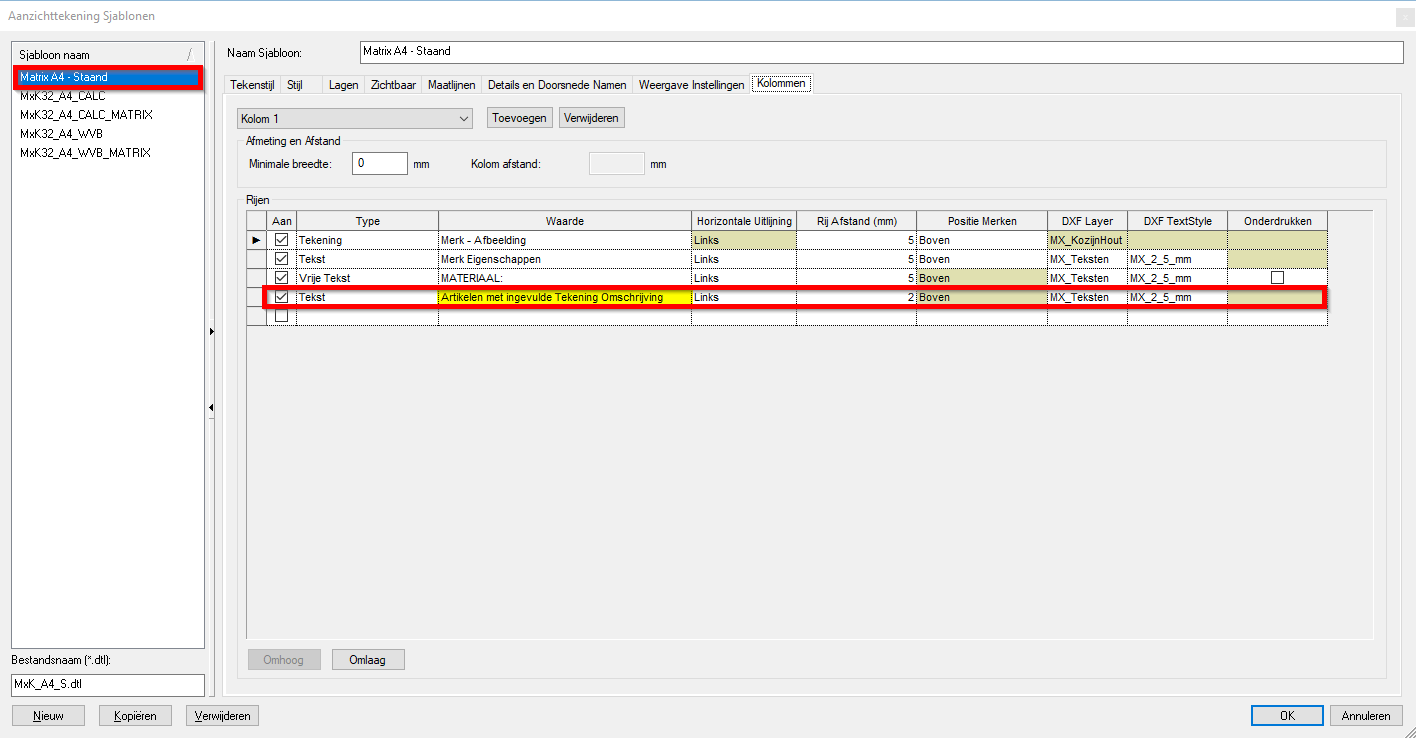The height and width of the screenshot is (738, 1416).
Task: Click the lower splitter collapse arrow
Action: coord(211,407)
